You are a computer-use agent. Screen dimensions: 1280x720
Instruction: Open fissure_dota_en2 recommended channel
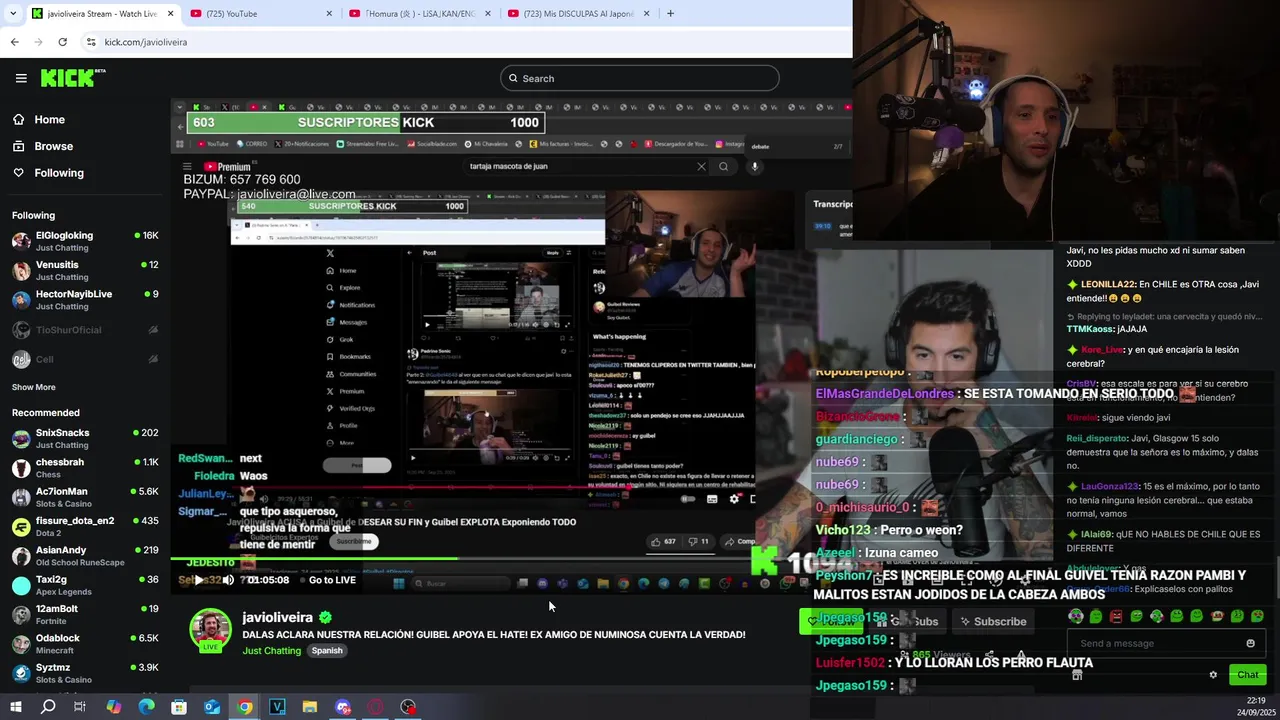(x=85, y=526)
